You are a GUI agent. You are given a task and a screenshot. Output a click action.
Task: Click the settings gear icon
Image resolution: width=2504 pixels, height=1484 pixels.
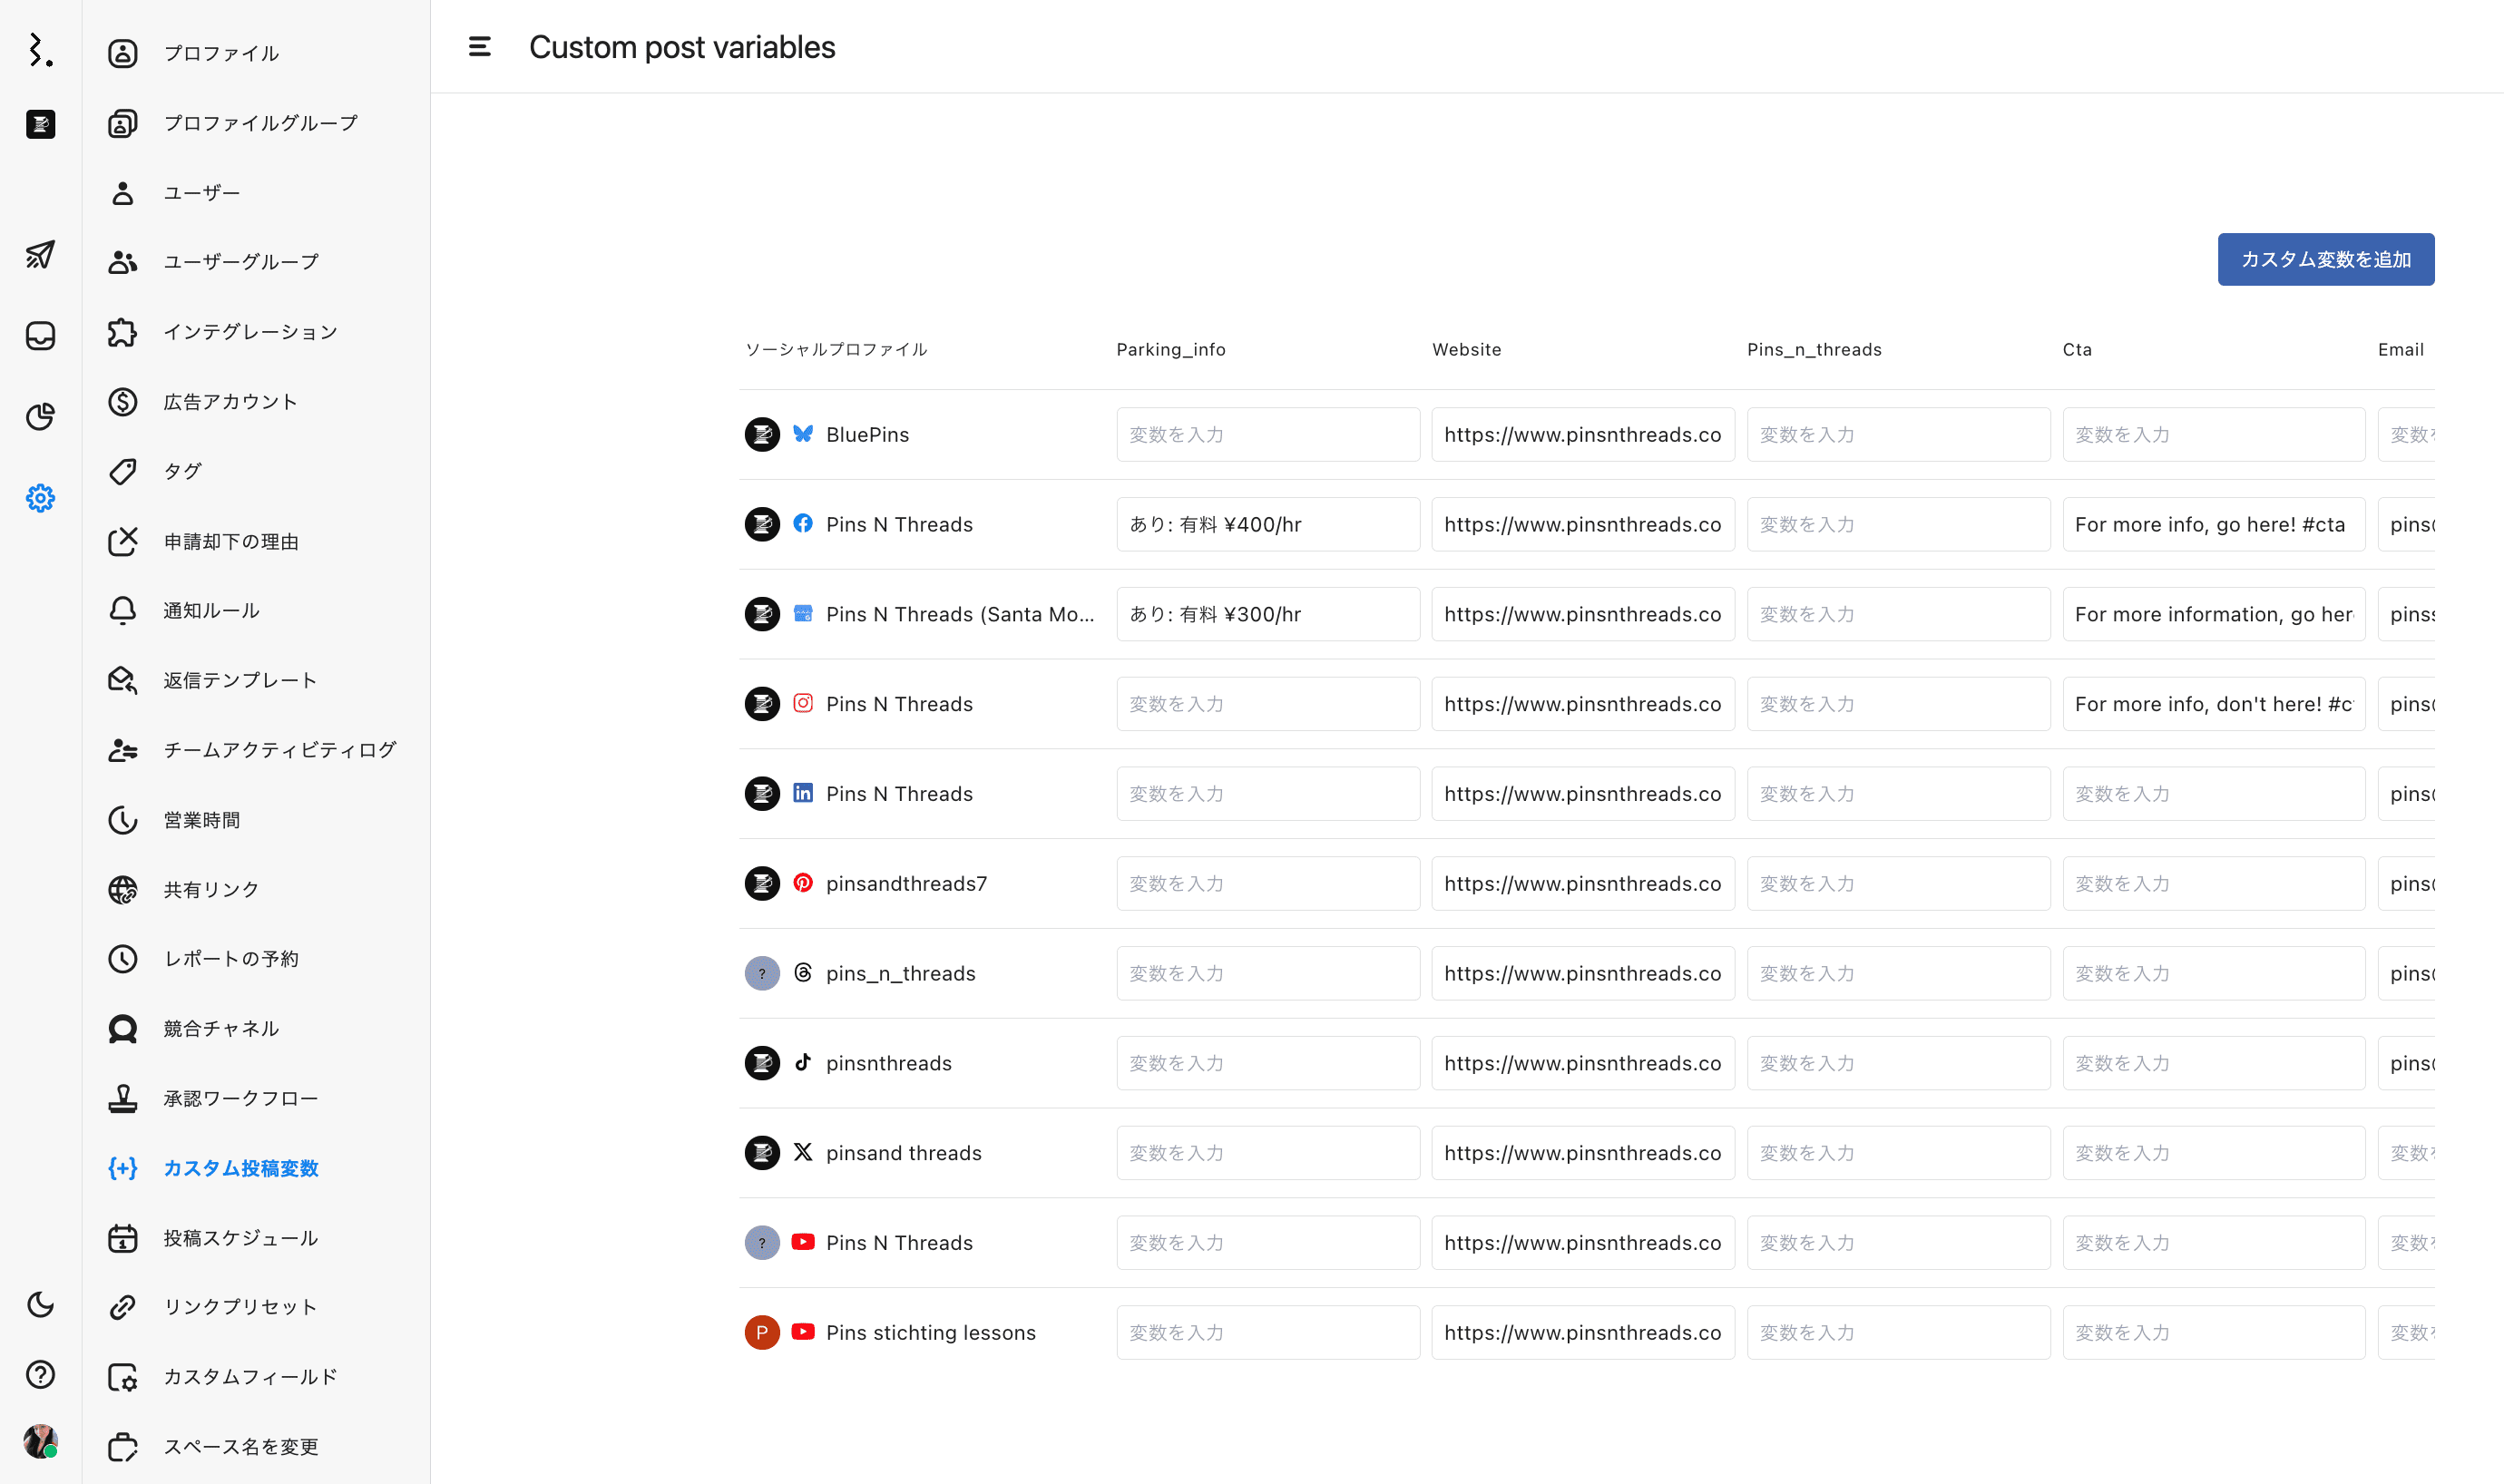pyautogui.click(x=40, y=498)
